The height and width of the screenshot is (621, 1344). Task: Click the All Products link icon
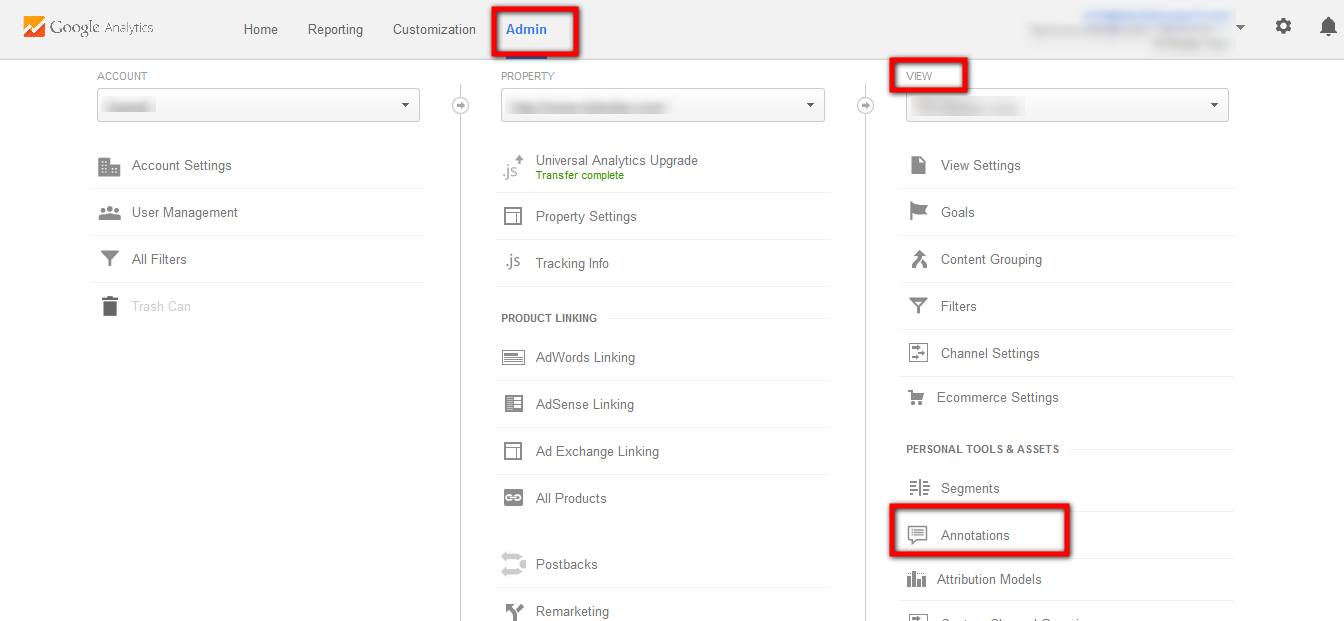point(513,499)
